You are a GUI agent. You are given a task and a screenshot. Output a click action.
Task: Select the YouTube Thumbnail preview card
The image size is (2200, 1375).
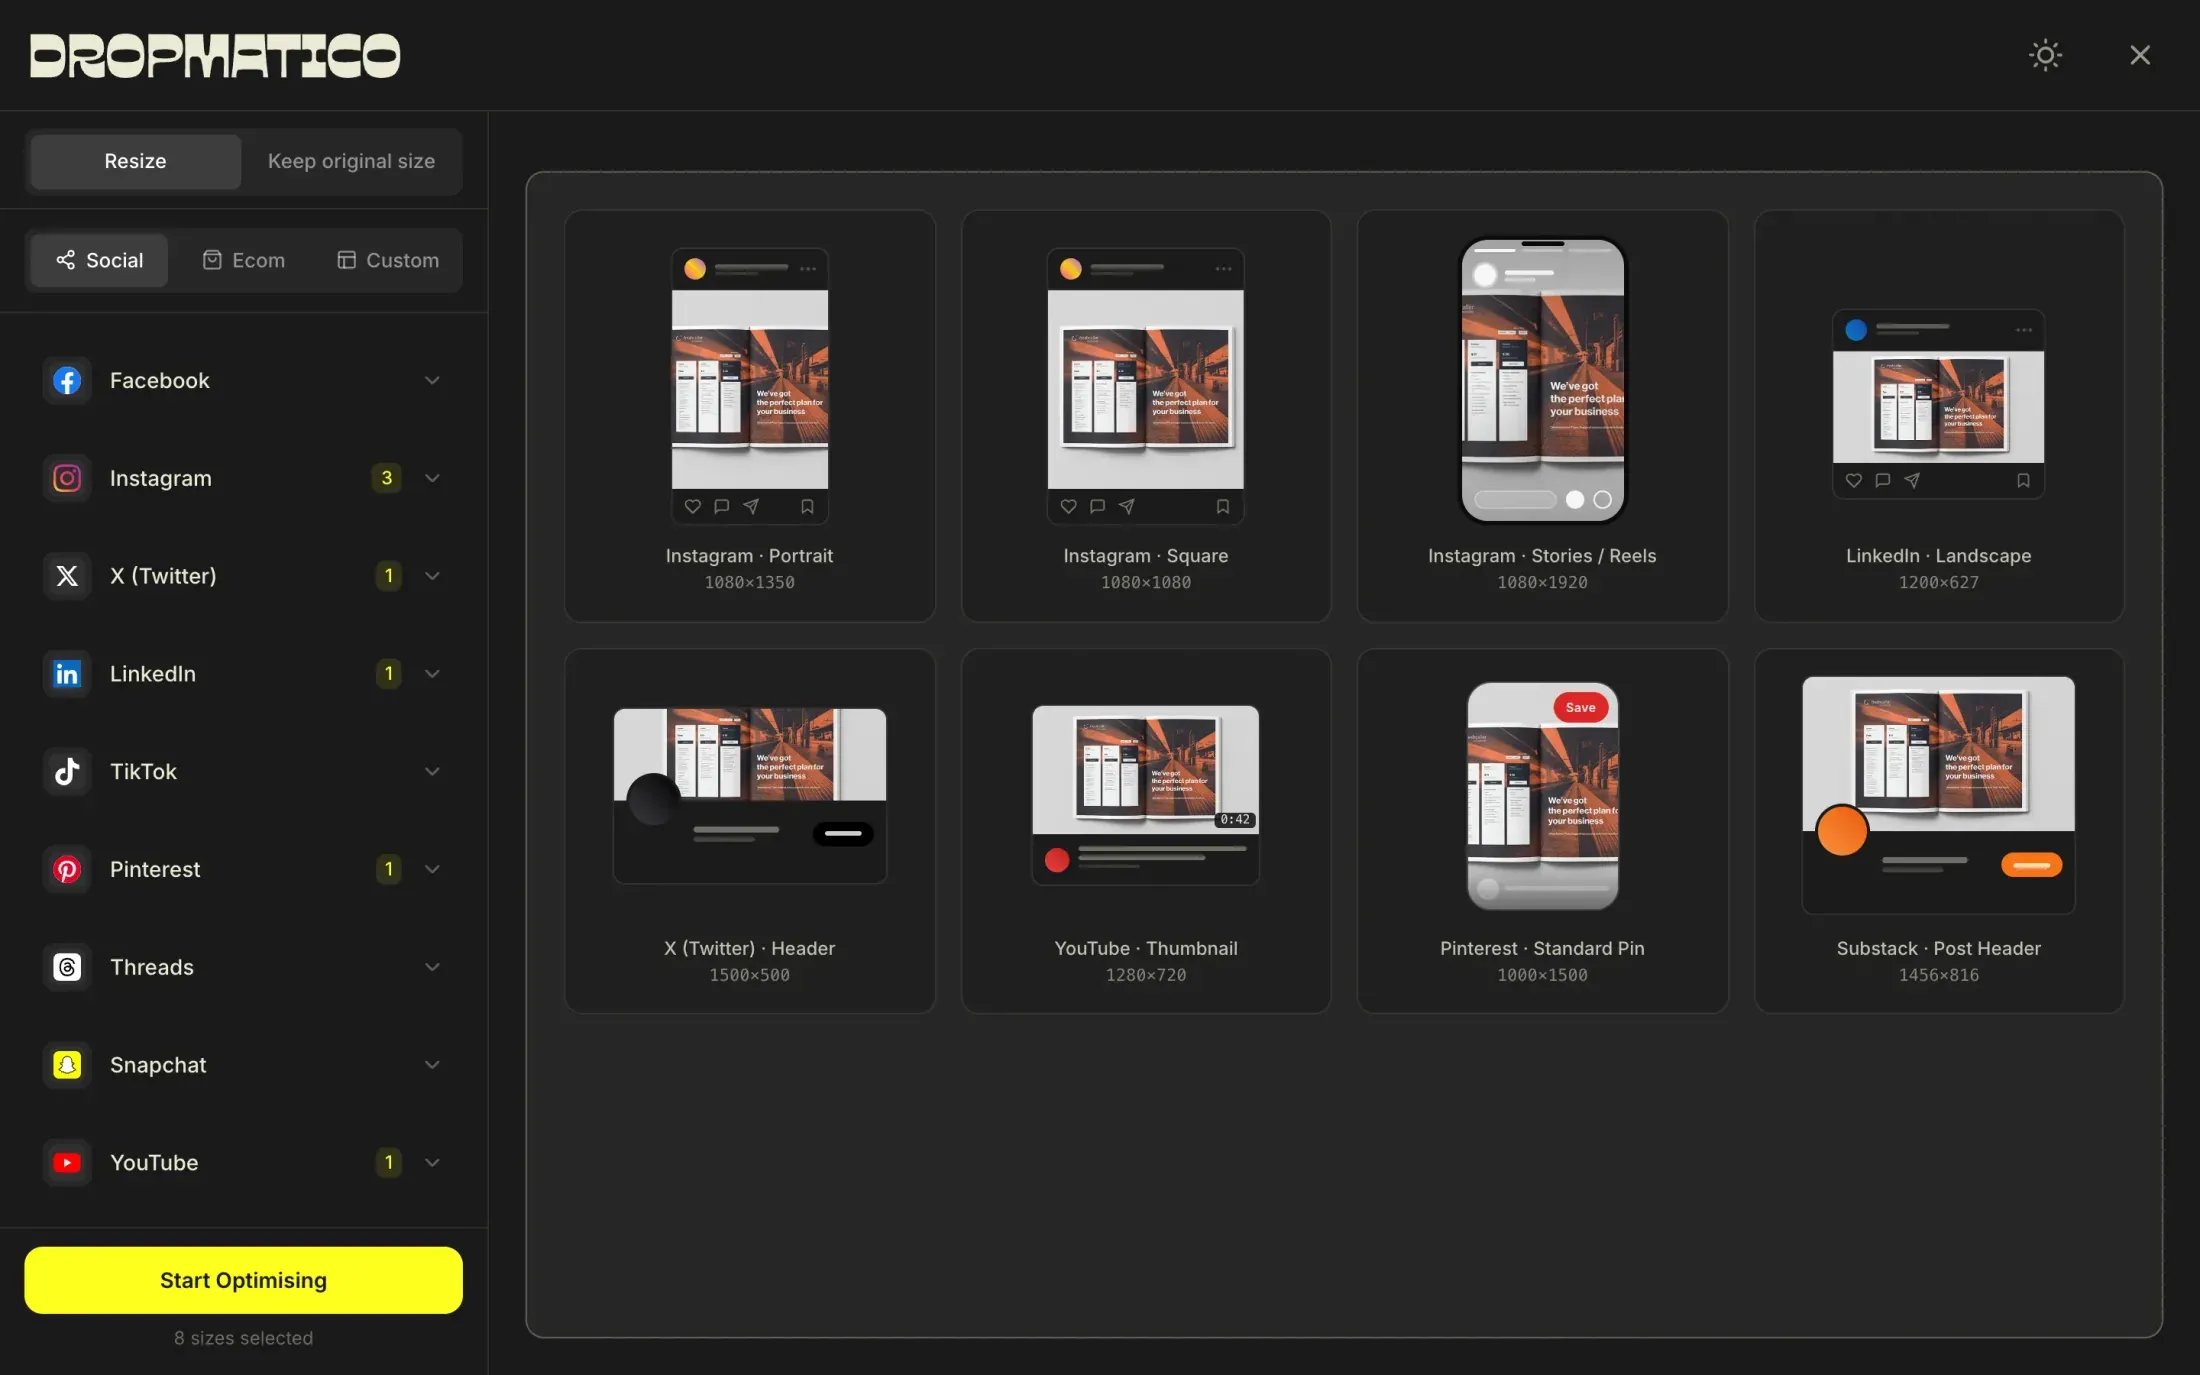1146,831
